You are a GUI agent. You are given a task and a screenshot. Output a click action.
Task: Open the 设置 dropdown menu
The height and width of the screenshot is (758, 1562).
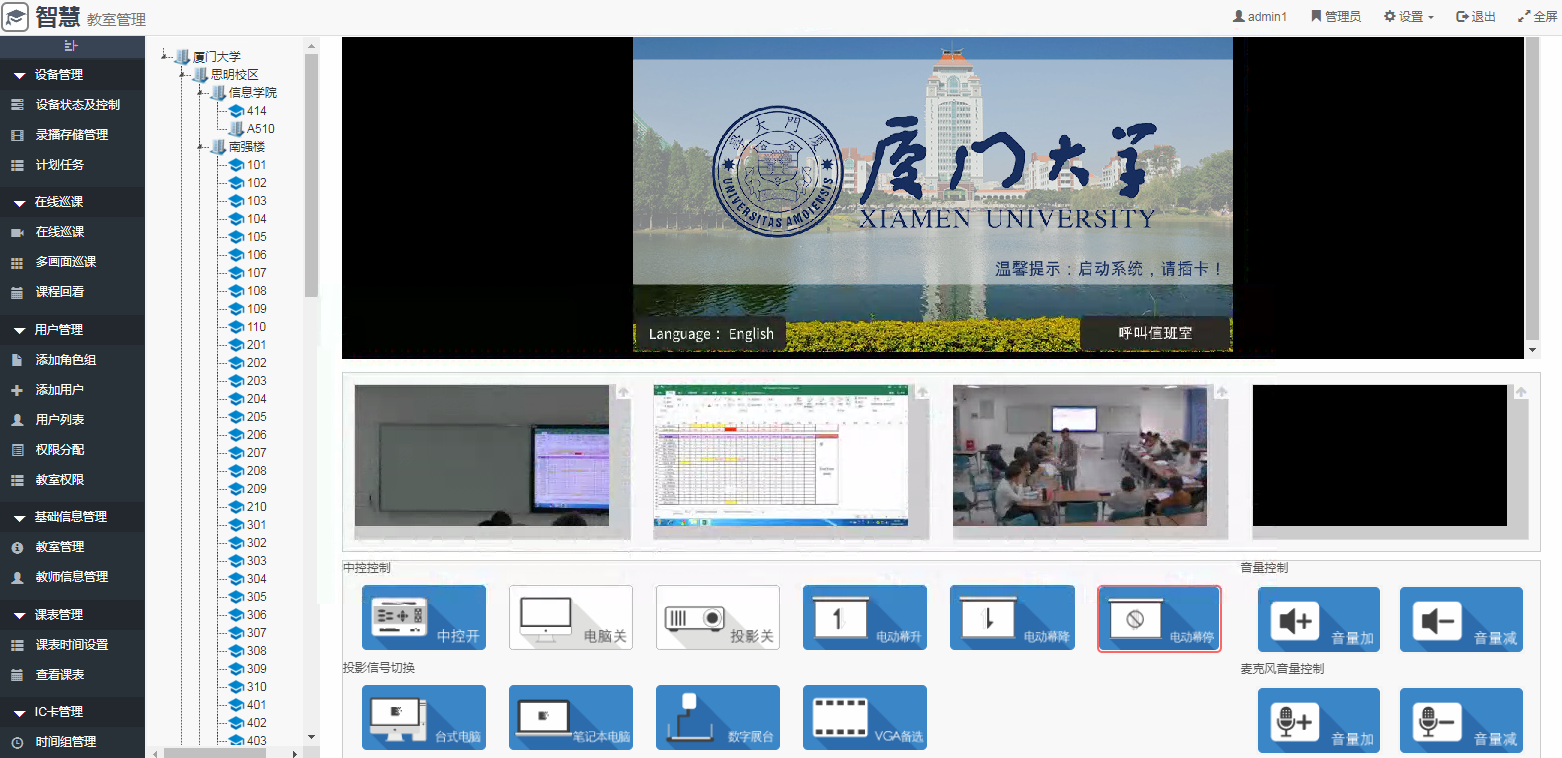1409,17
